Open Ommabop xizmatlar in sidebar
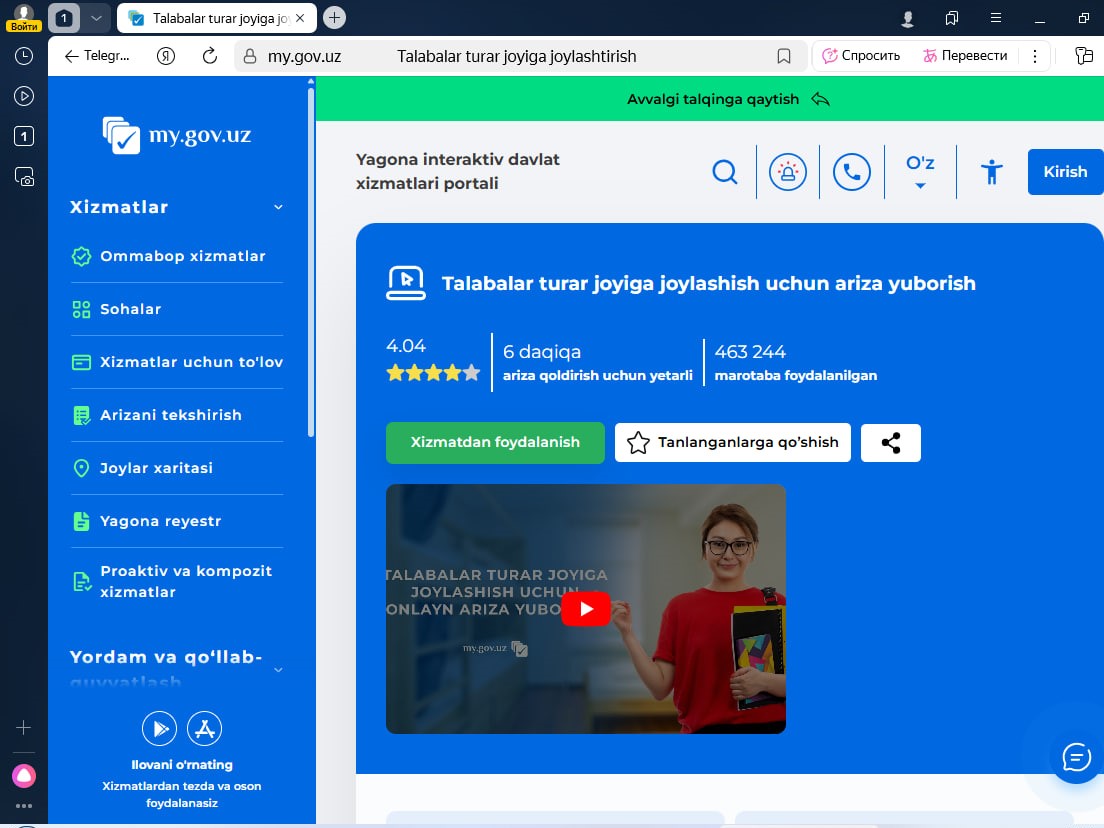Screen dimensions: 1104x828 [182, 256]
